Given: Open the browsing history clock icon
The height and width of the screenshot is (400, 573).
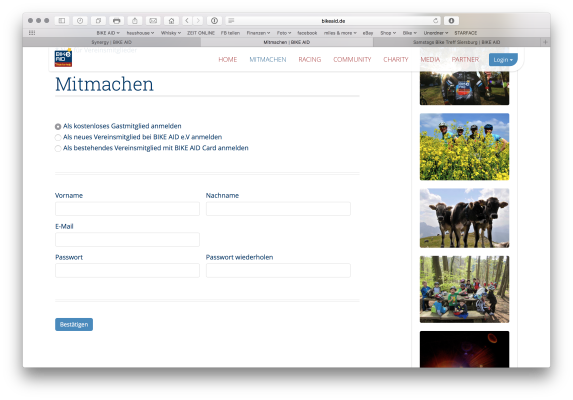Looking at the screenshot, I should tap(80, 21).
